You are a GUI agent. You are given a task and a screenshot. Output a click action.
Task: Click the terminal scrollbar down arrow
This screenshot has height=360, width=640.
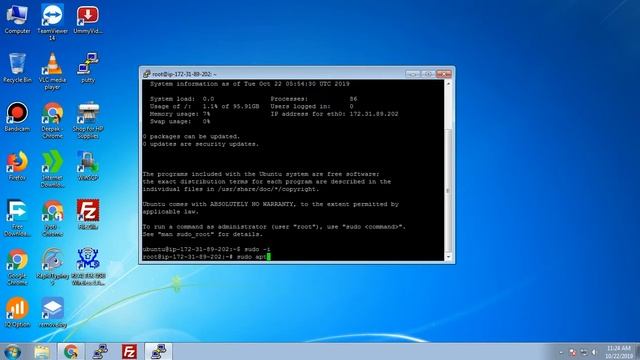(448, 257)
